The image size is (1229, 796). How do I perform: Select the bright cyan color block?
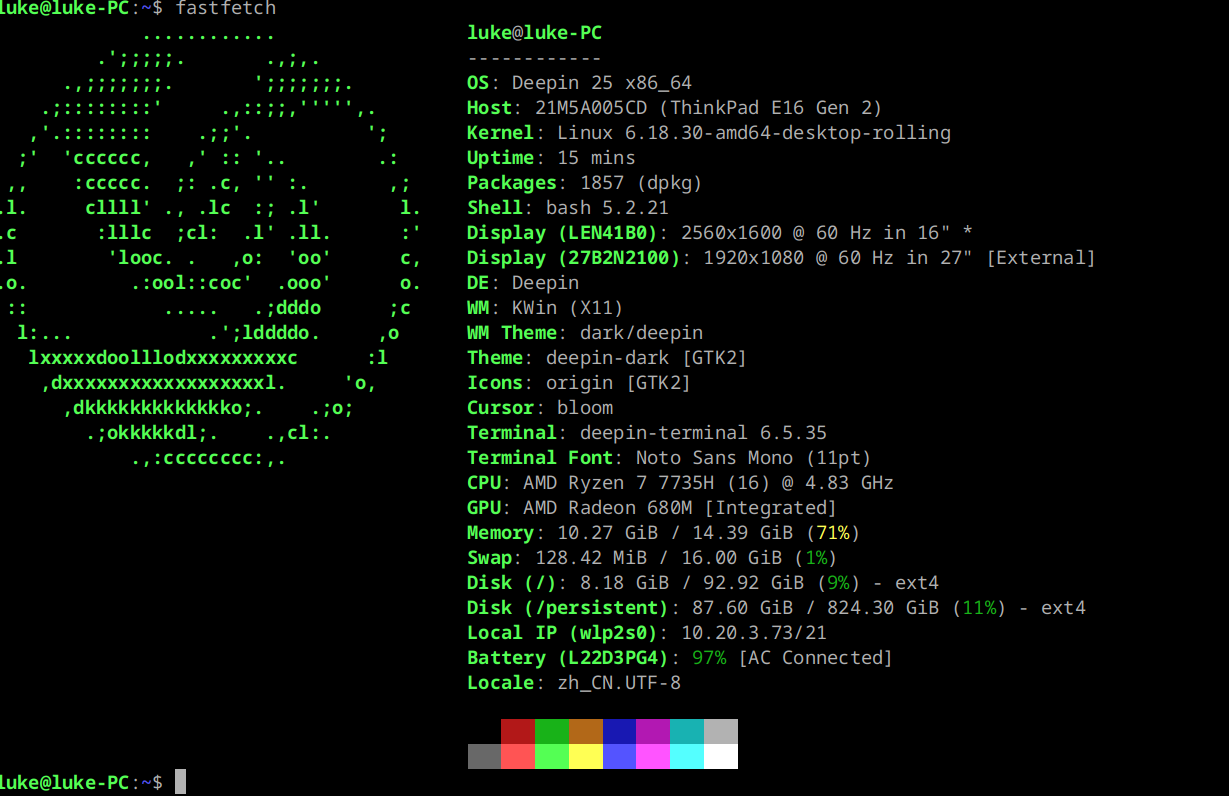click(687, 757)
